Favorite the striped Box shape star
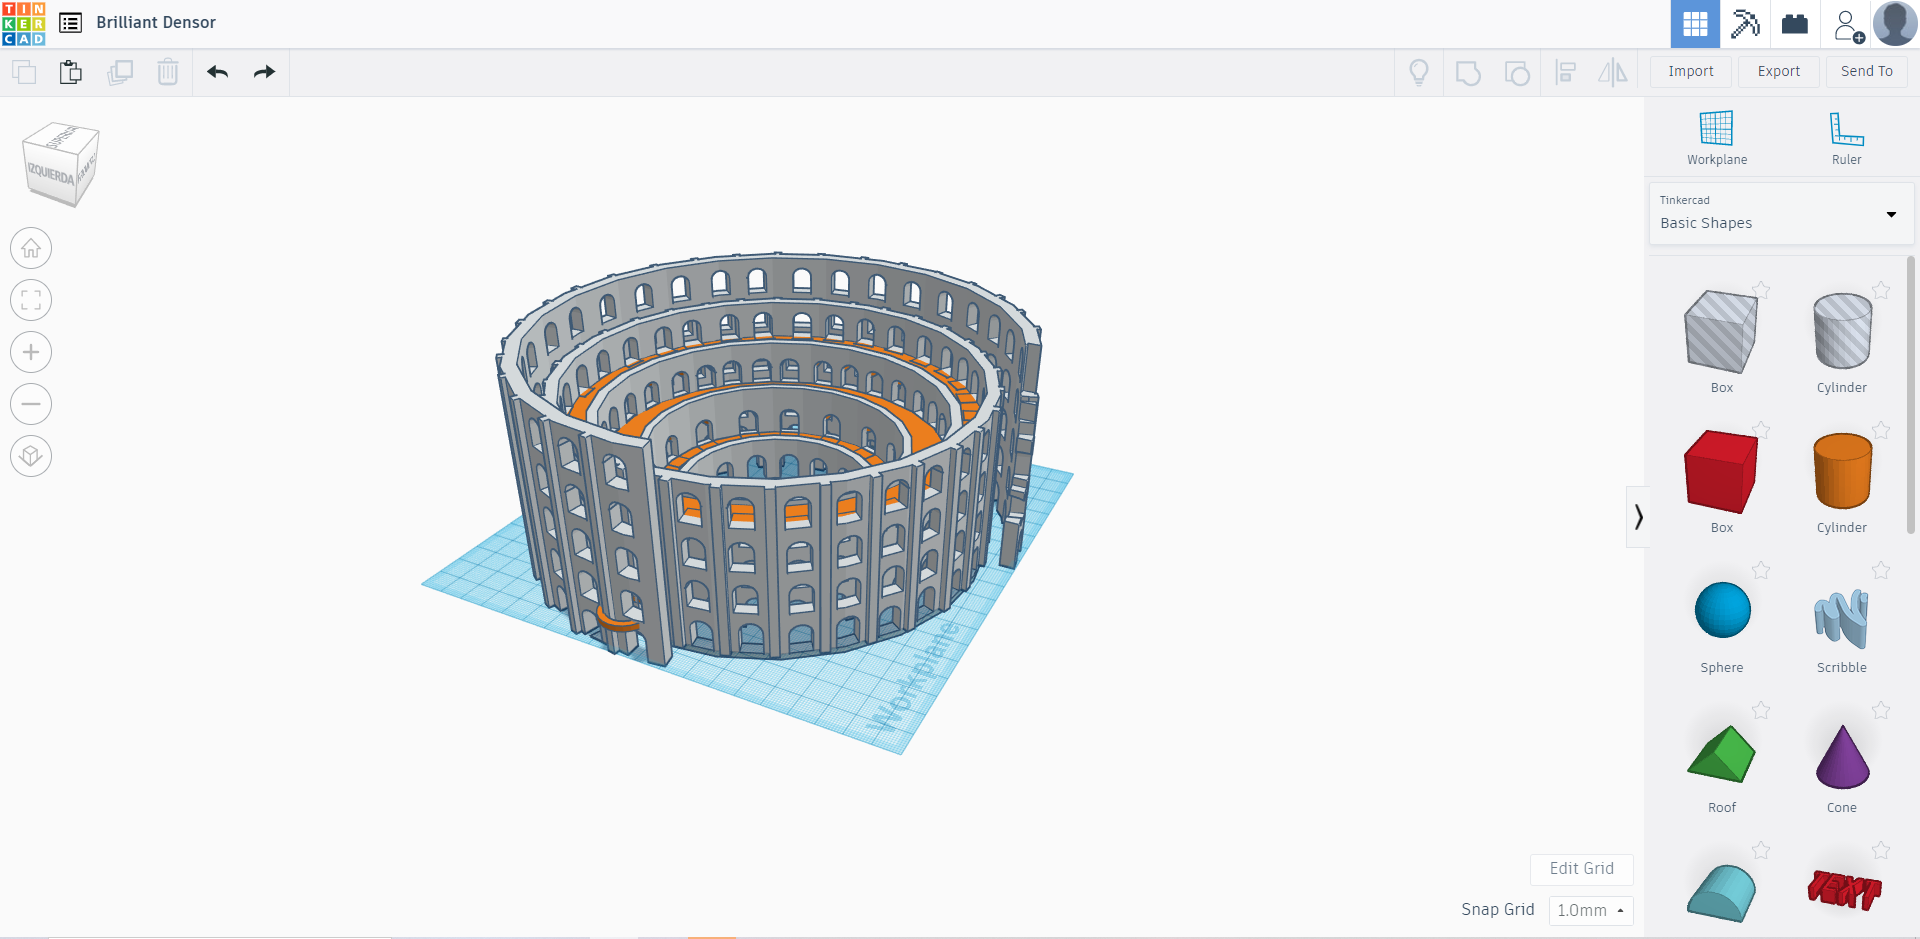The width and height of the screenshot is (1920, 939). point(1761,290)
